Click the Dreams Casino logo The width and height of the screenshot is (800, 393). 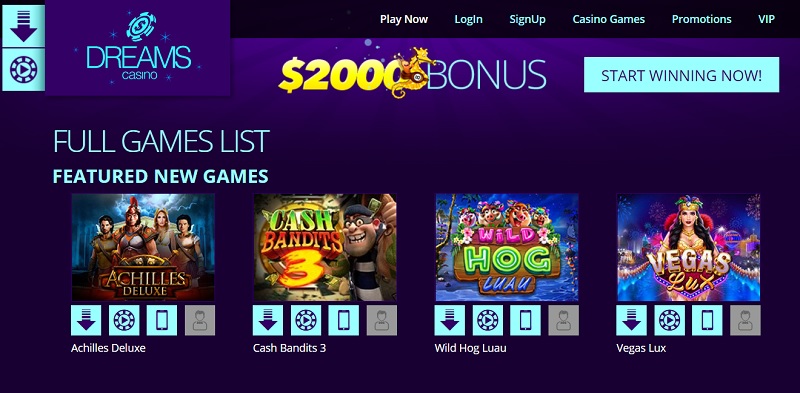tap(138, 48)
